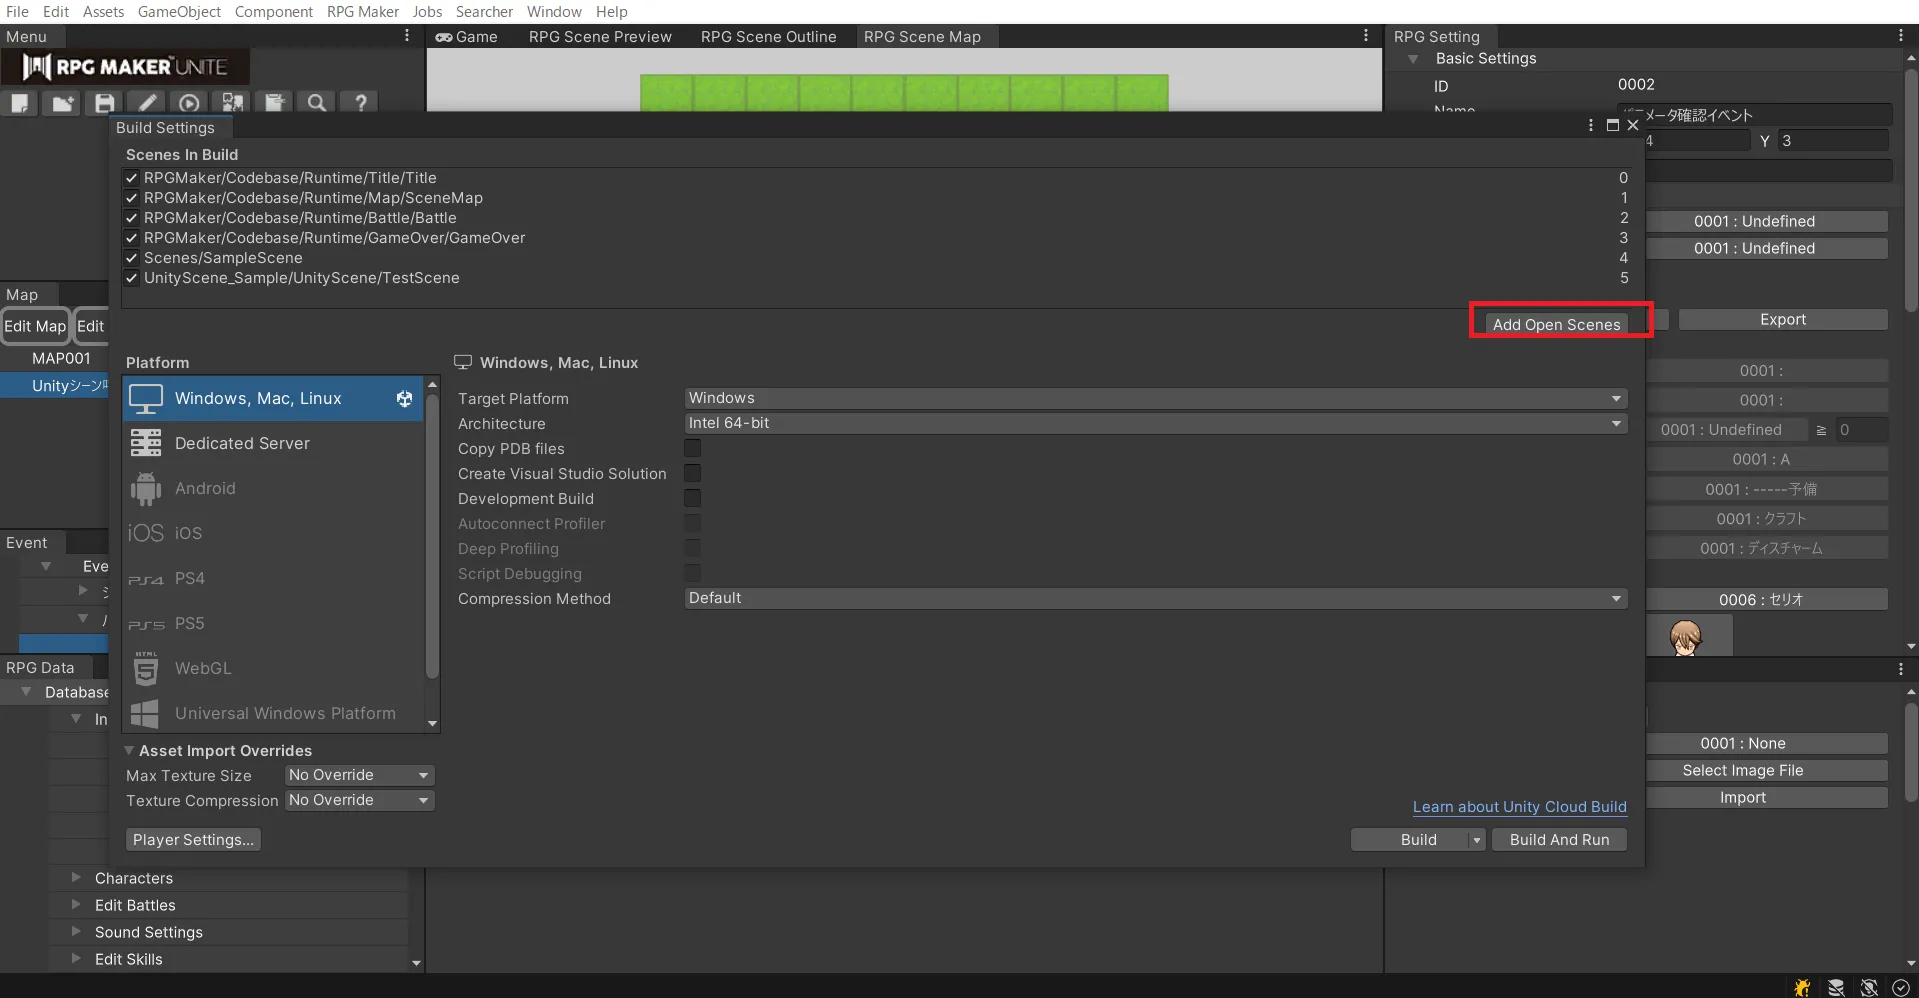Click the pencil edit toolbar icon

click(147, 102)
